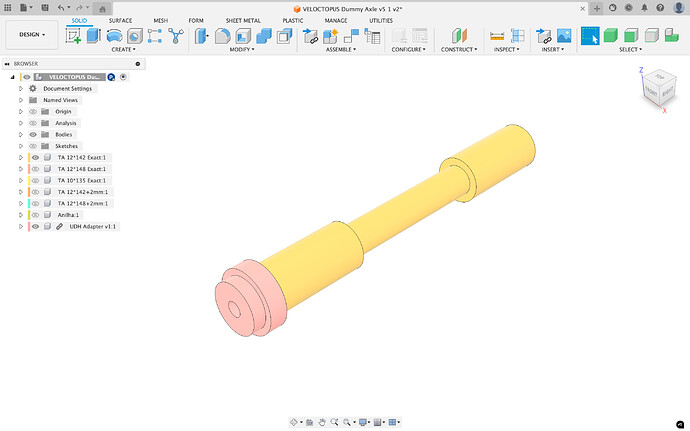Hide the TA 12*142 Exact:1 component
This screenshot has height=431, width=690.
[35, 157]
